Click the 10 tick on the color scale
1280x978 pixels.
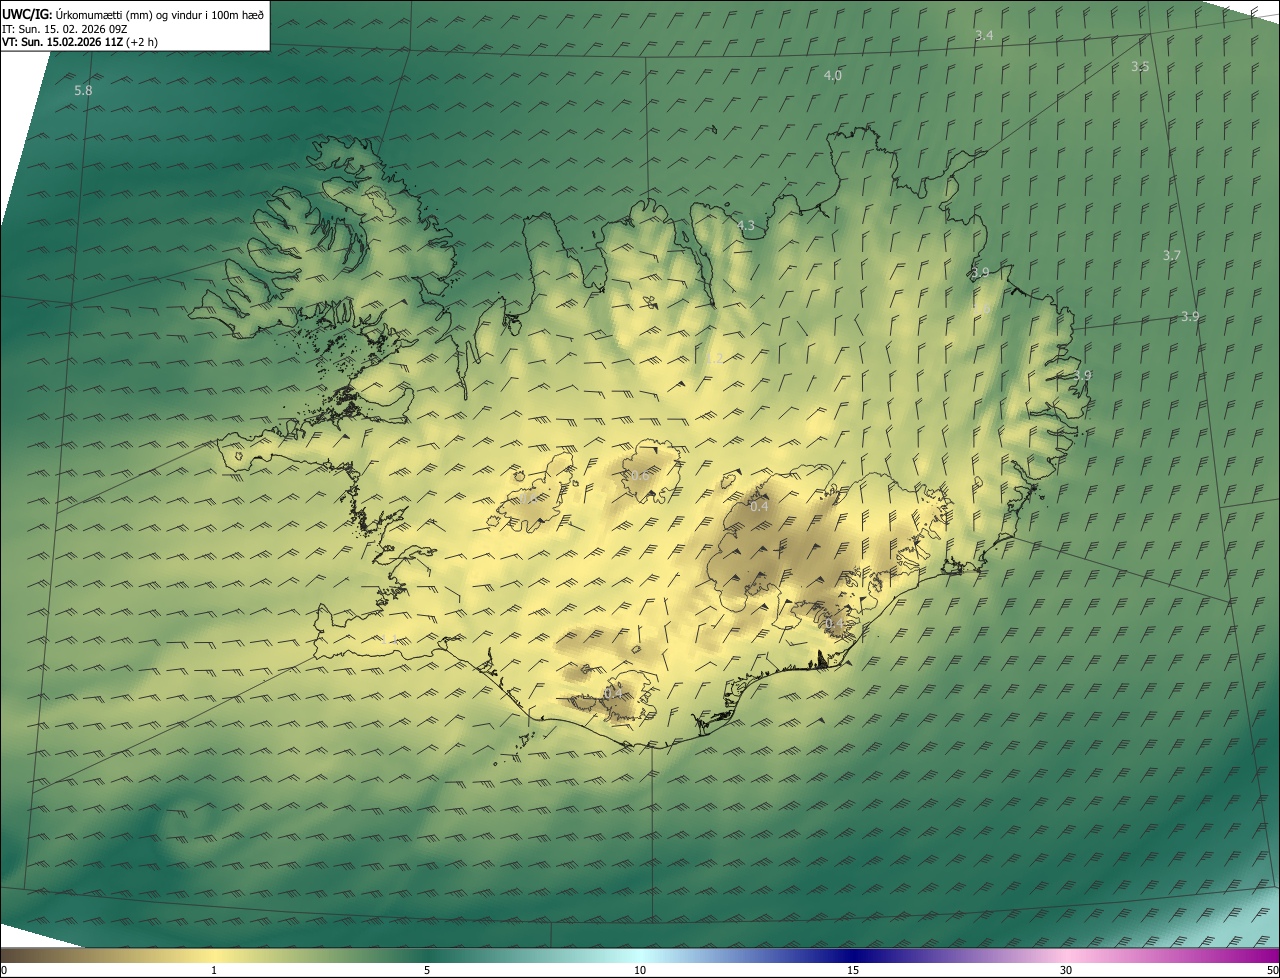click(x=640, y=970)
